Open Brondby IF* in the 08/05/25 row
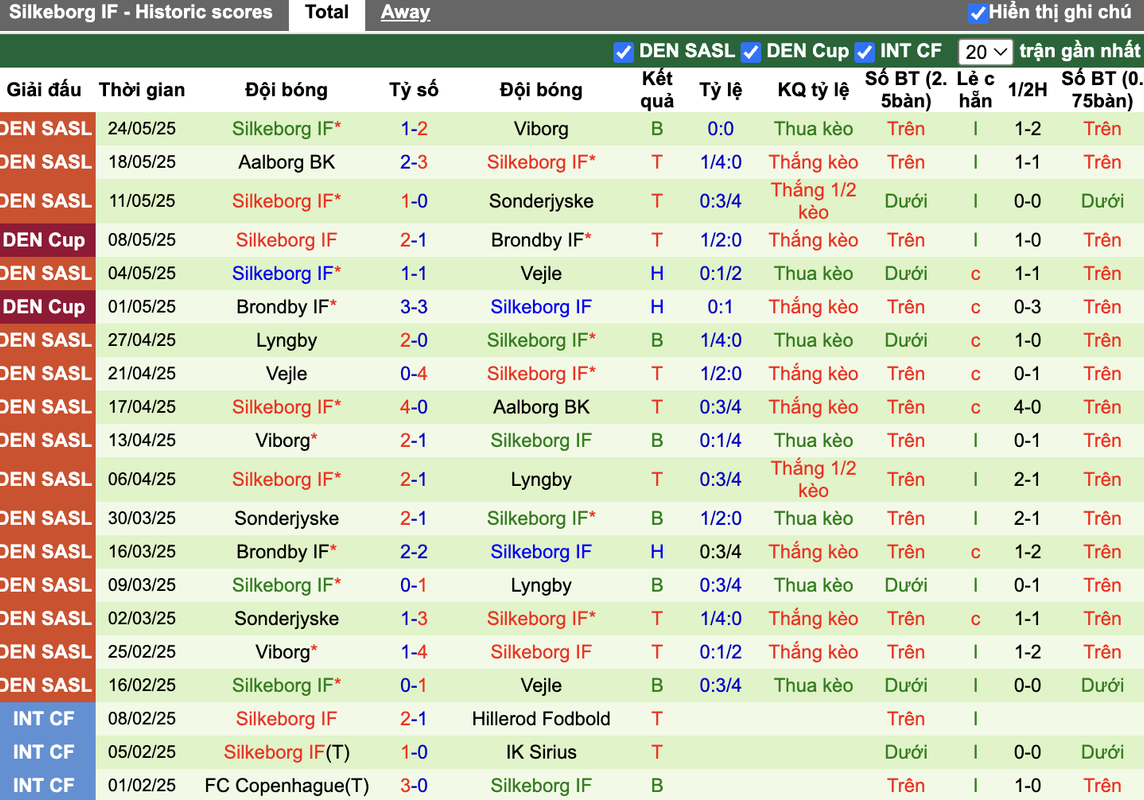Viewport: 1144px width, 800px height. (541, 240)
